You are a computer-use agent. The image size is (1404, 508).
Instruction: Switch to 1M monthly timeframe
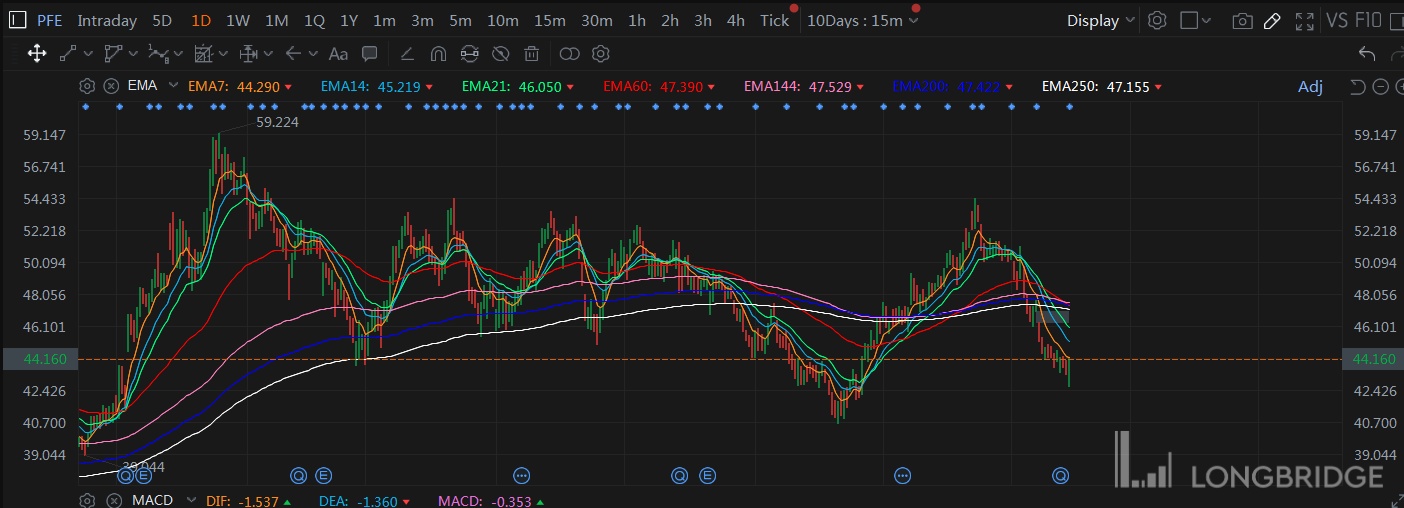click(x=277, y=20)
